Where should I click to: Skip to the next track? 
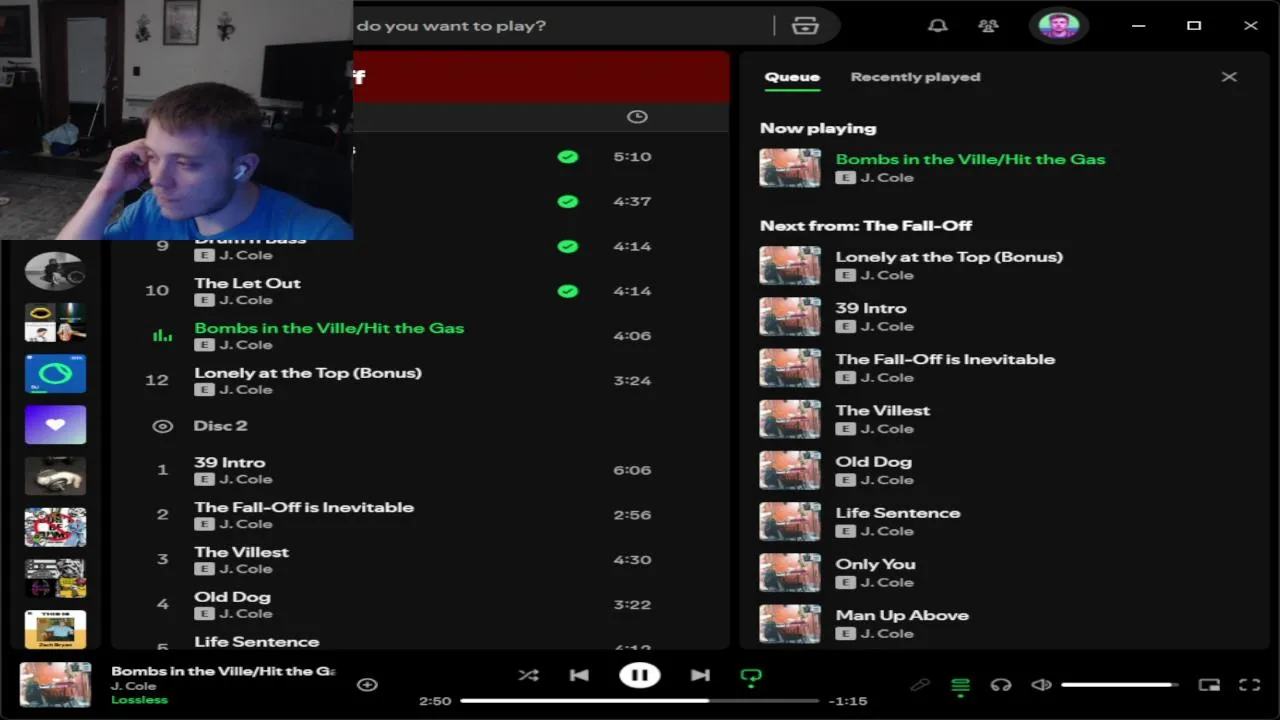pyautogui.click(x=700, y=676)
